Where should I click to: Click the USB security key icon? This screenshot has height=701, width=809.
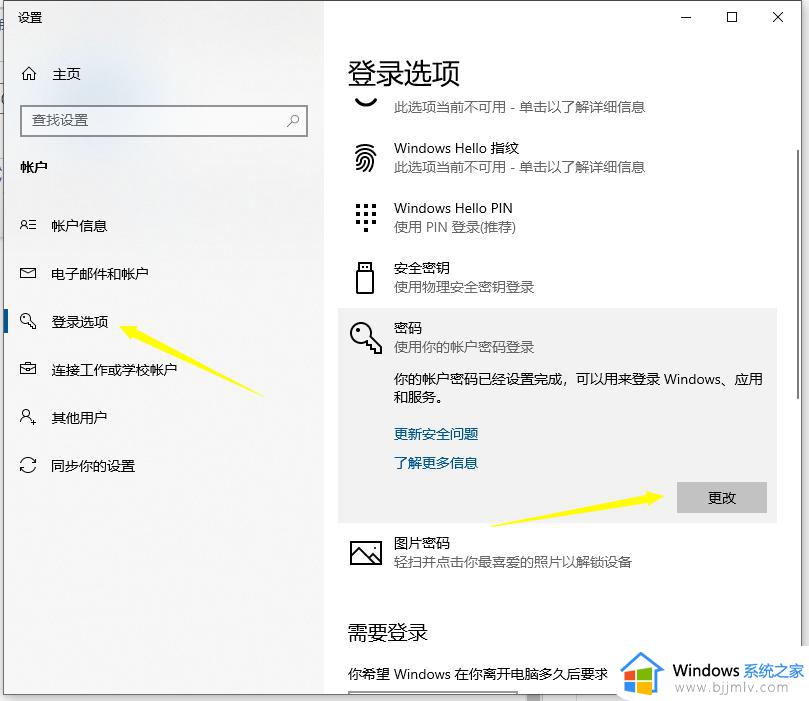click(365, 278)
